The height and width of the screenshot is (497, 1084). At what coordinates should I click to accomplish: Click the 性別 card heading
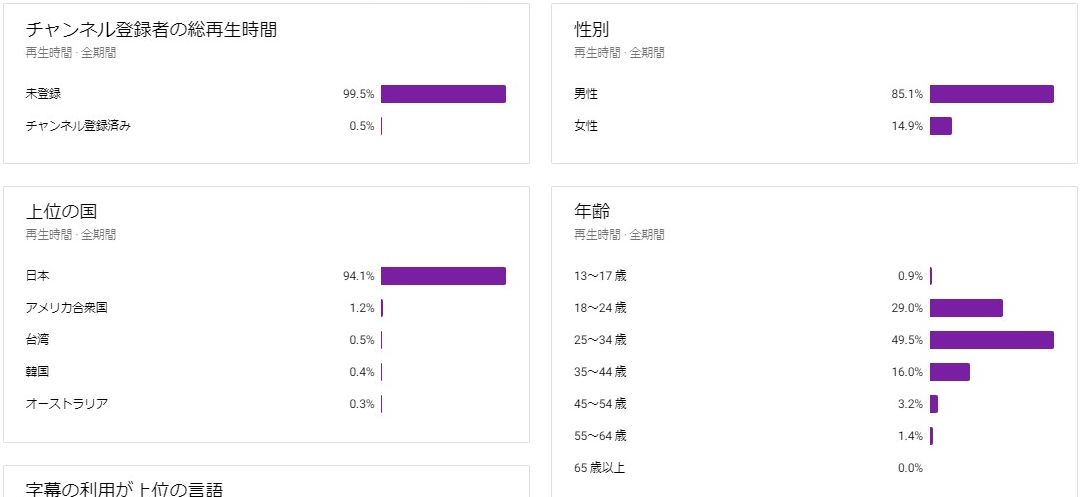592,30
